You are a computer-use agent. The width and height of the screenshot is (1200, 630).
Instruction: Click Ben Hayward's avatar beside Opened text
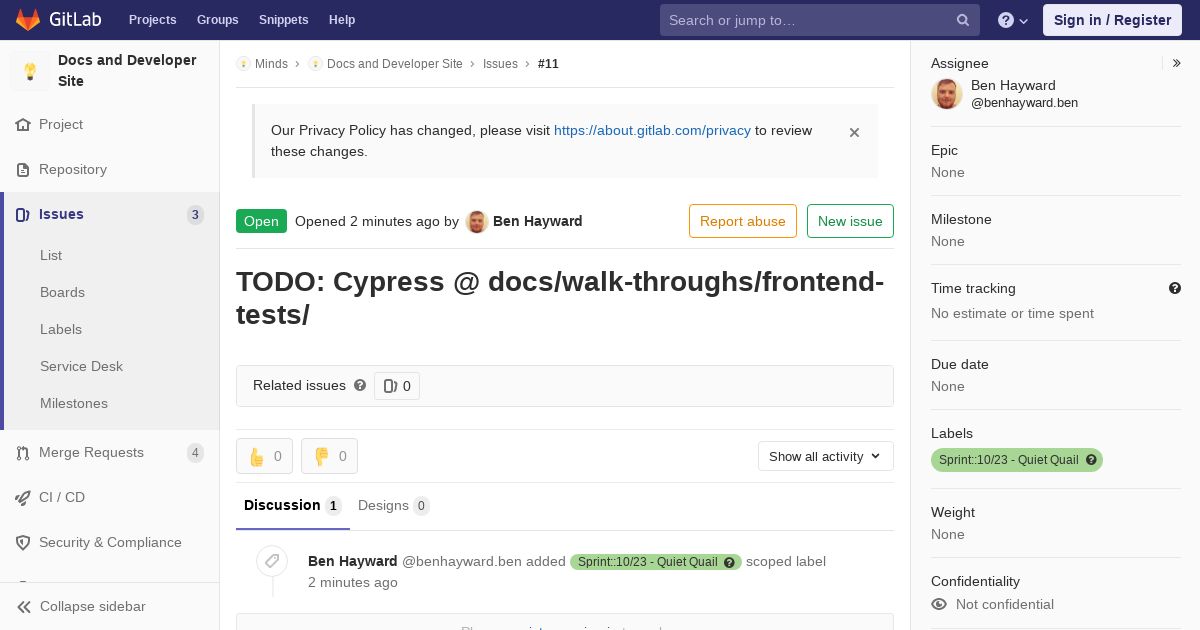coord(477,222)
